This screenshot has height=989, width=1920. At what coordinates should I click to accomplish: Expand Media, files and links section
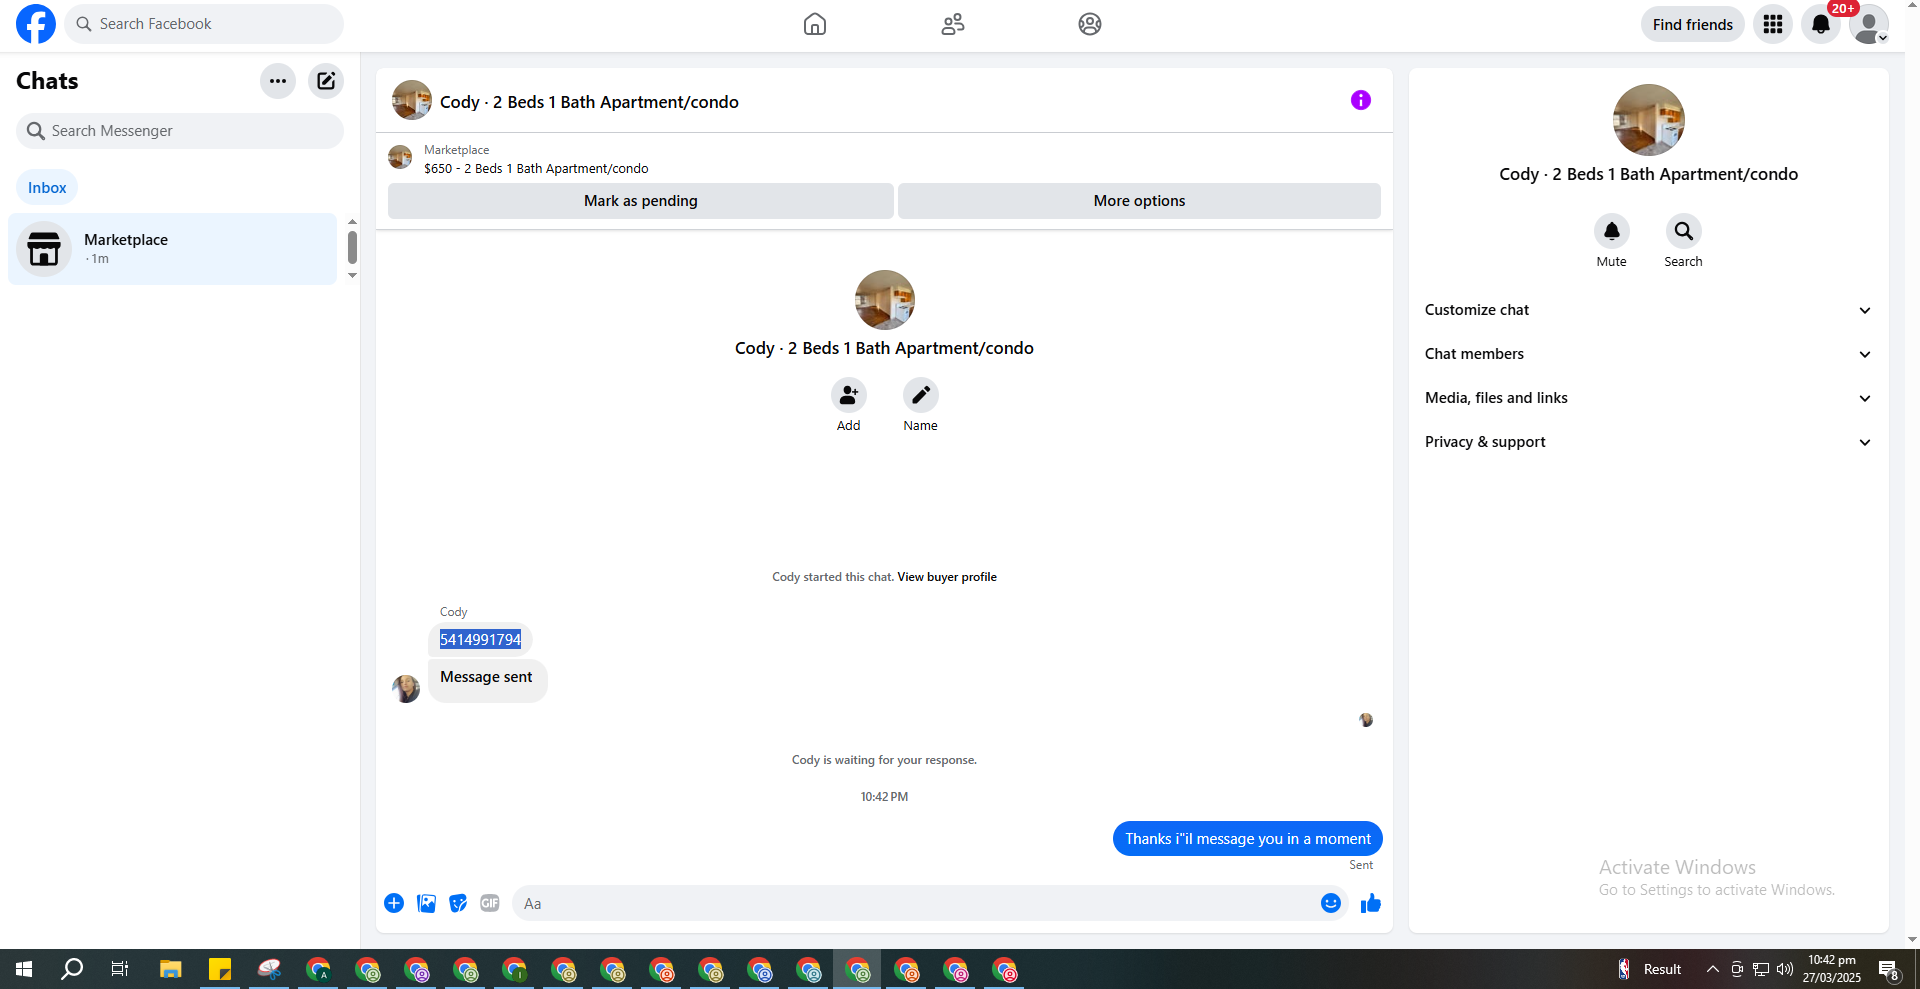click(1648, 398)
